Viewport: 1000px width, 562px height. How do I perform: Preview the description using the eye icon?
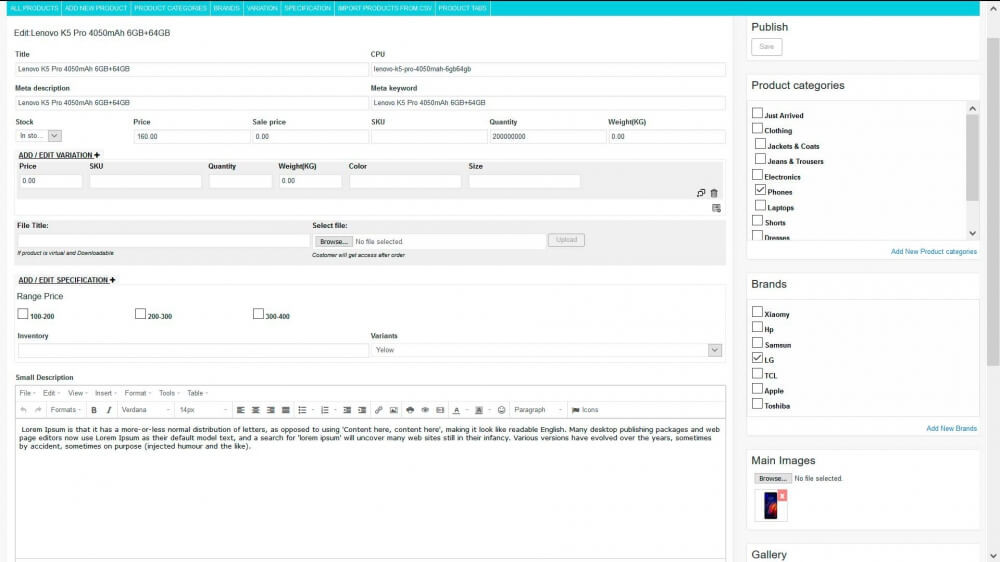(x=425, y=410)
